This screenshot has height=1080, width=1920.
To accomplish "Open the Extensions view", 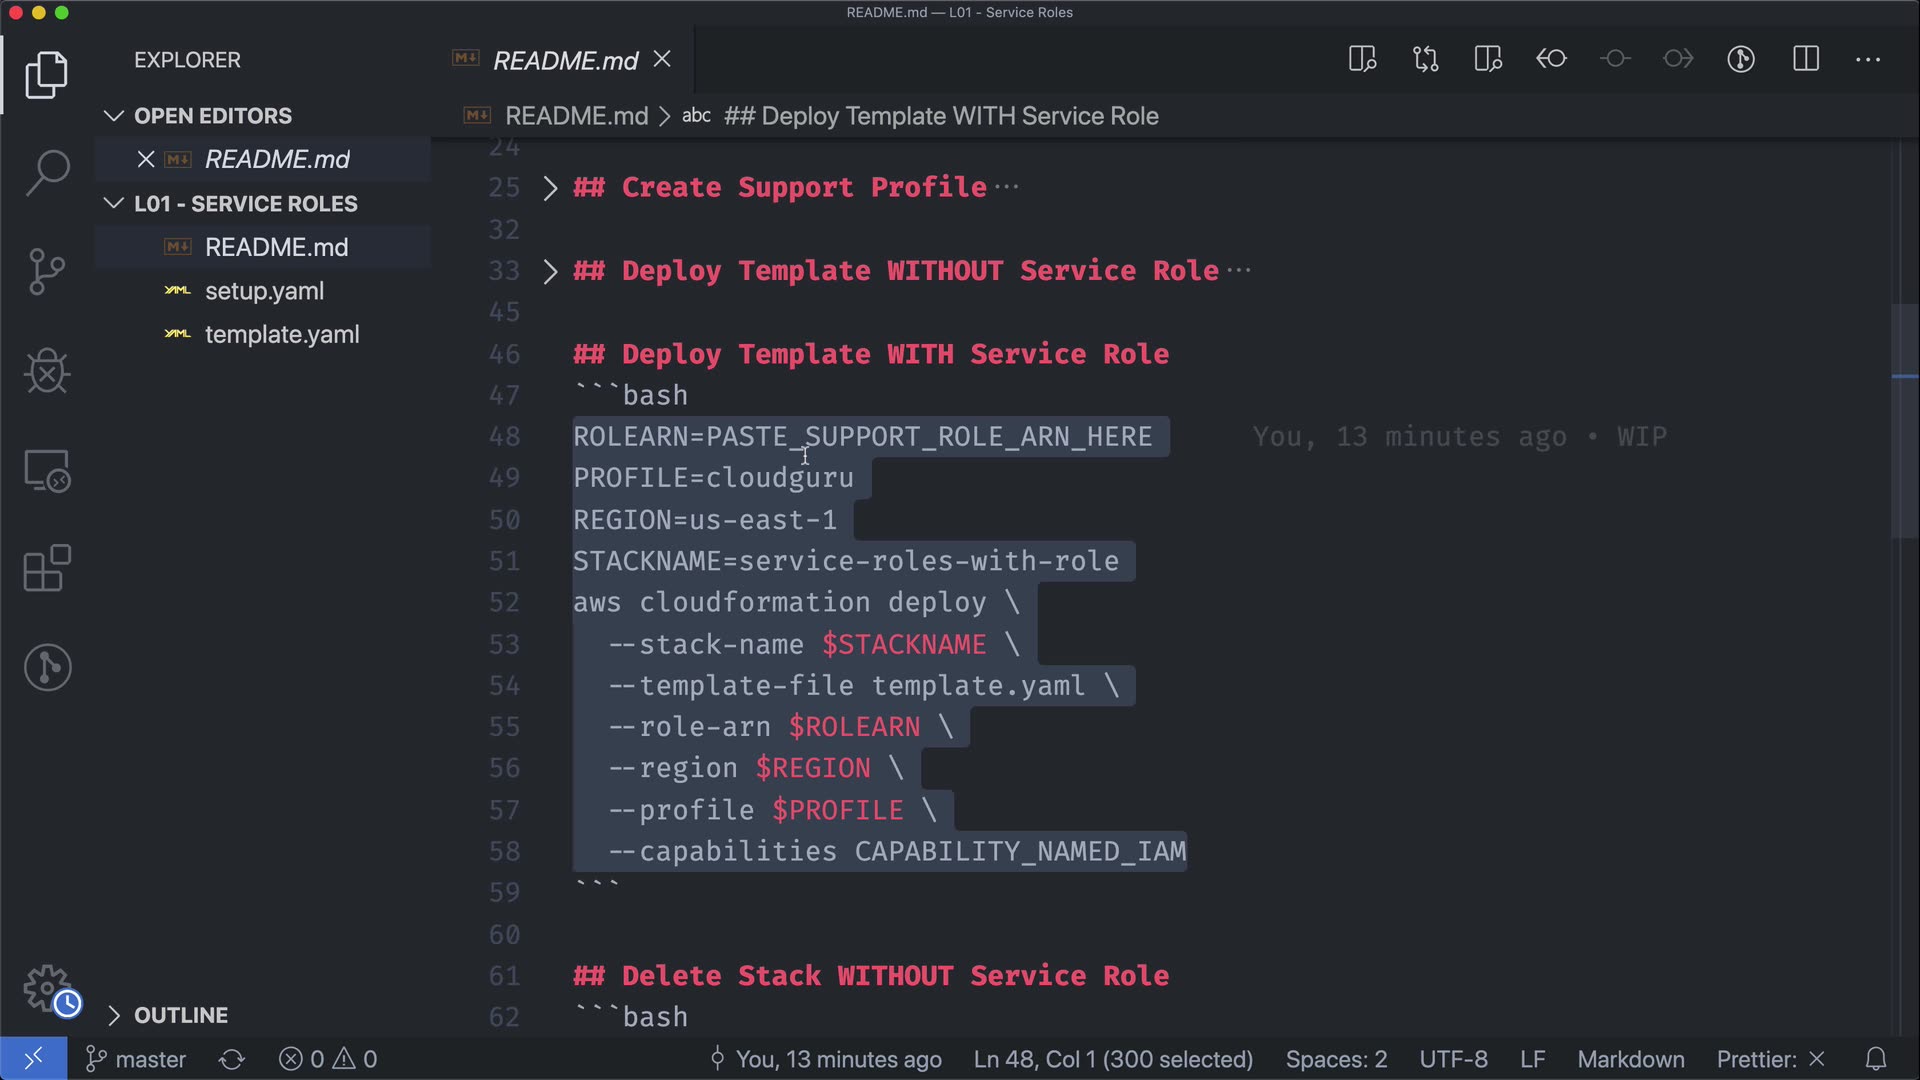I will [x=47, y=568].
